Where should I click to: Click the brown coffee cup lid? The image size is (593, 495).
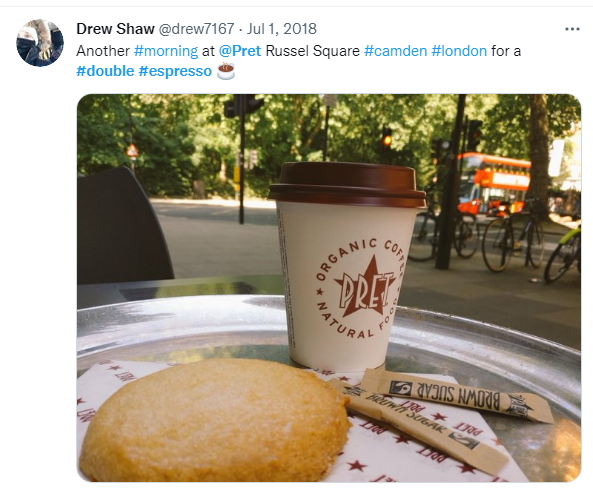pyautogui.click(x=347, y=185)
